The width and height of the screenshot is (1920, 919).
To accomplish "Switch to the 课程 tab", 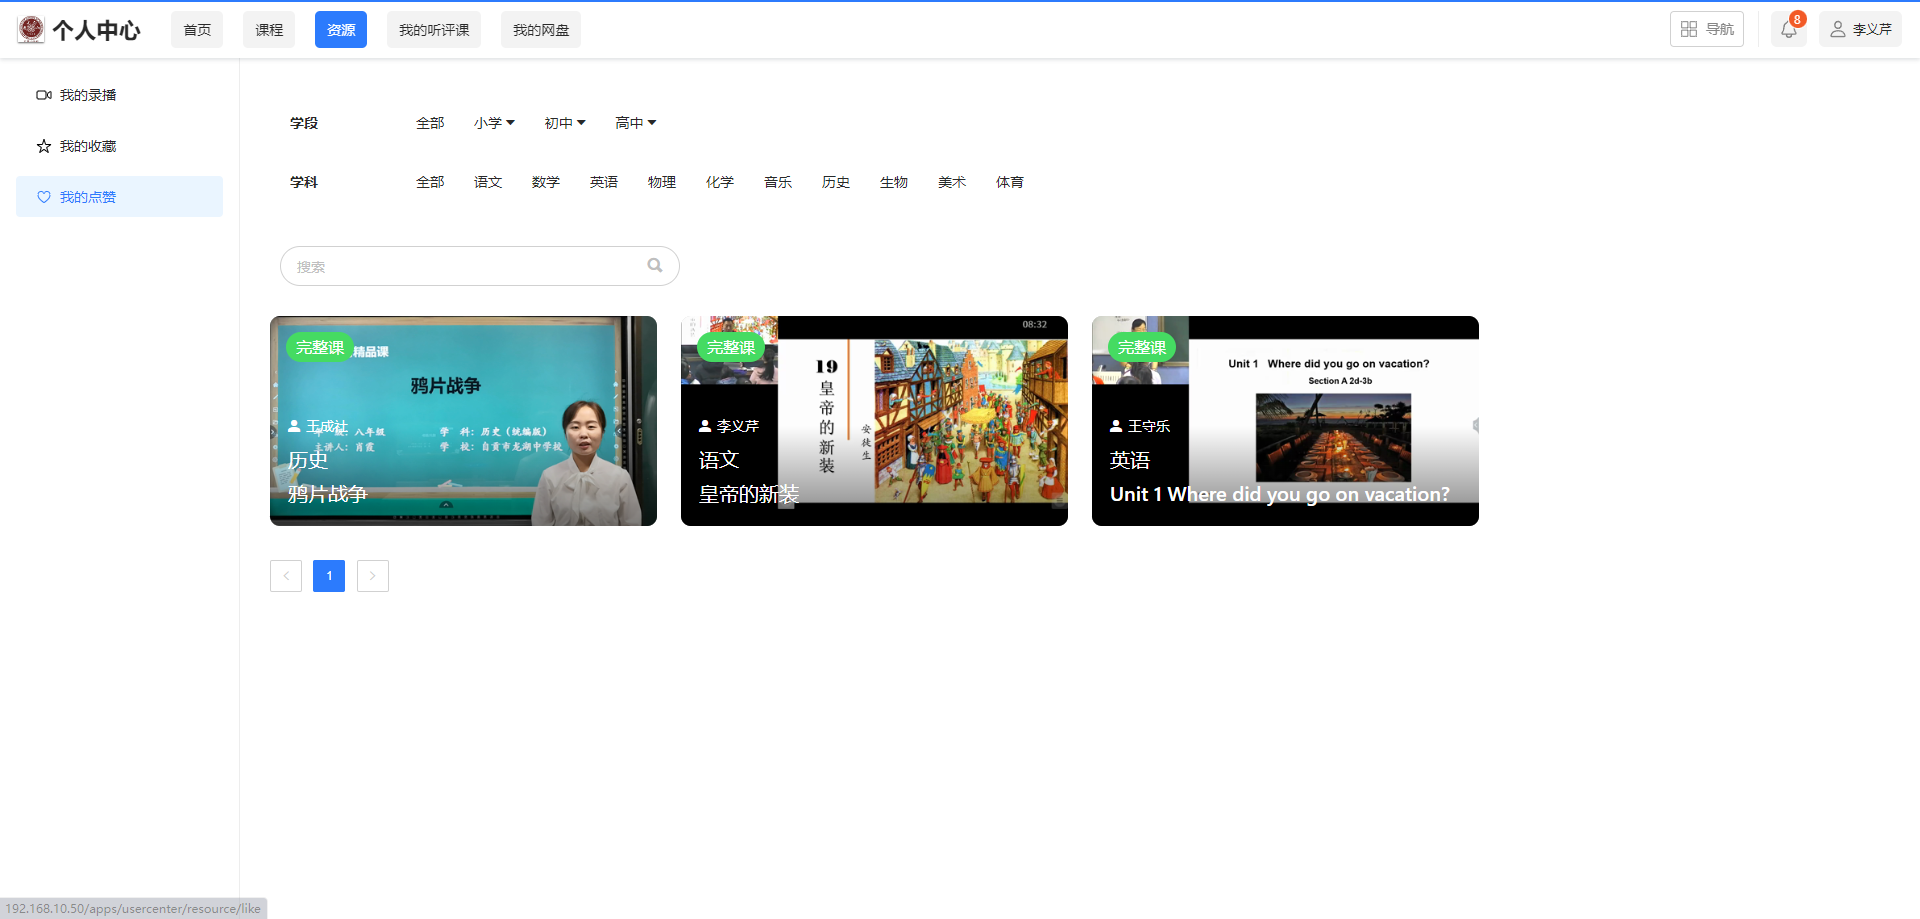I will (x=269, y=30).
